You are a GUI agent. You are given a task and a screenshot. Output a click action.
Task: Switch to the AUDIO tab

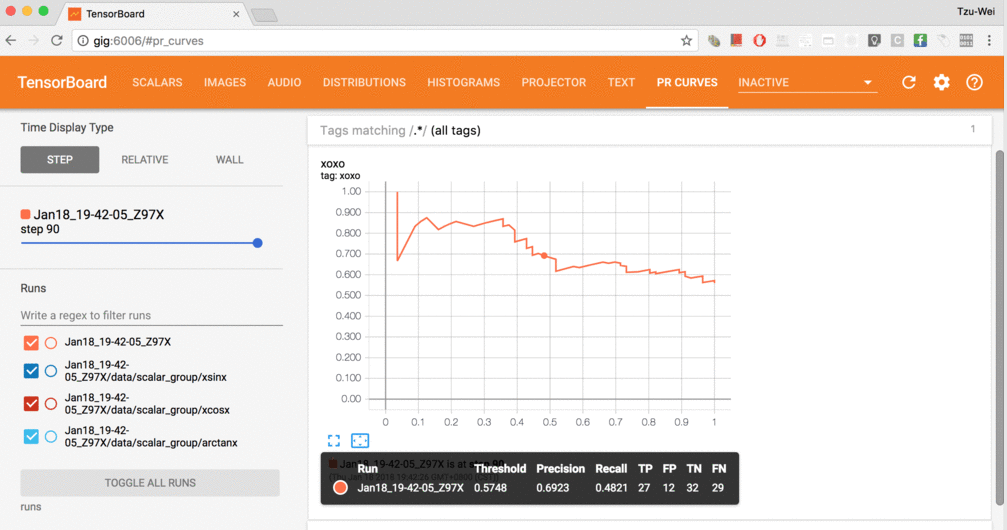[285, 82]
